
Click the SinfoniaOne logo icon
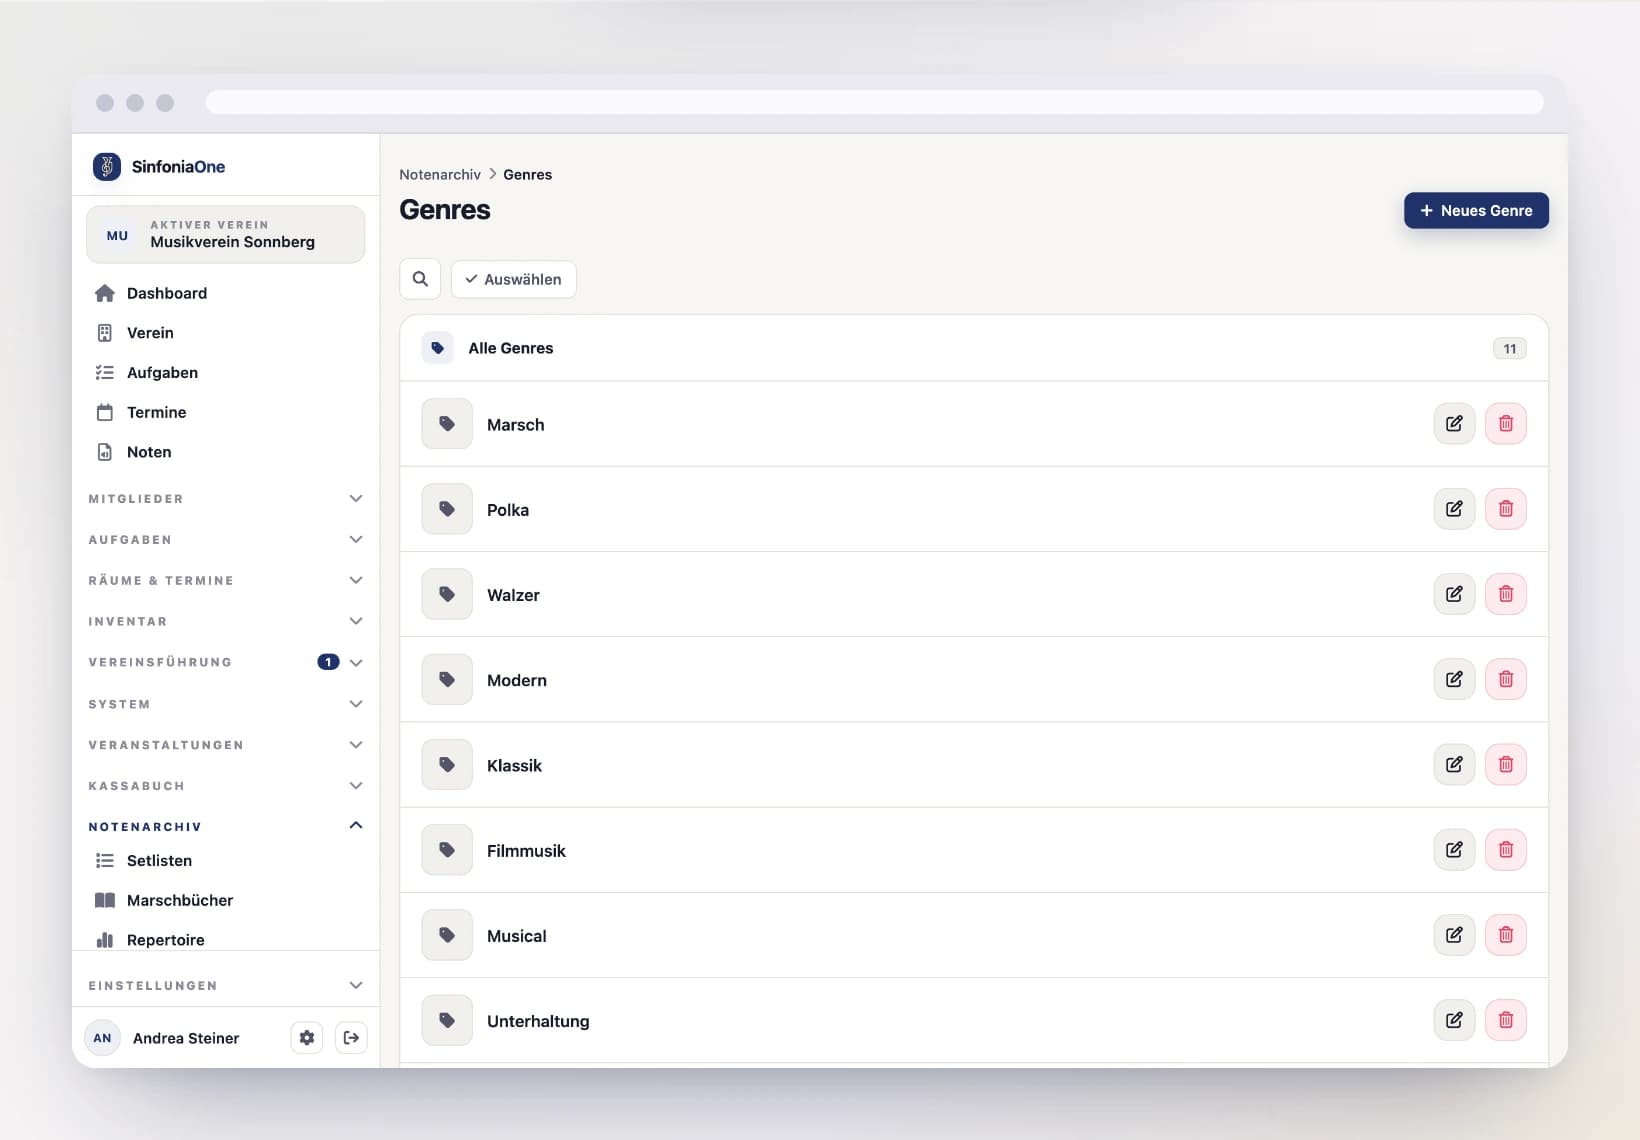pyautogui.click(x=107, y=166)
